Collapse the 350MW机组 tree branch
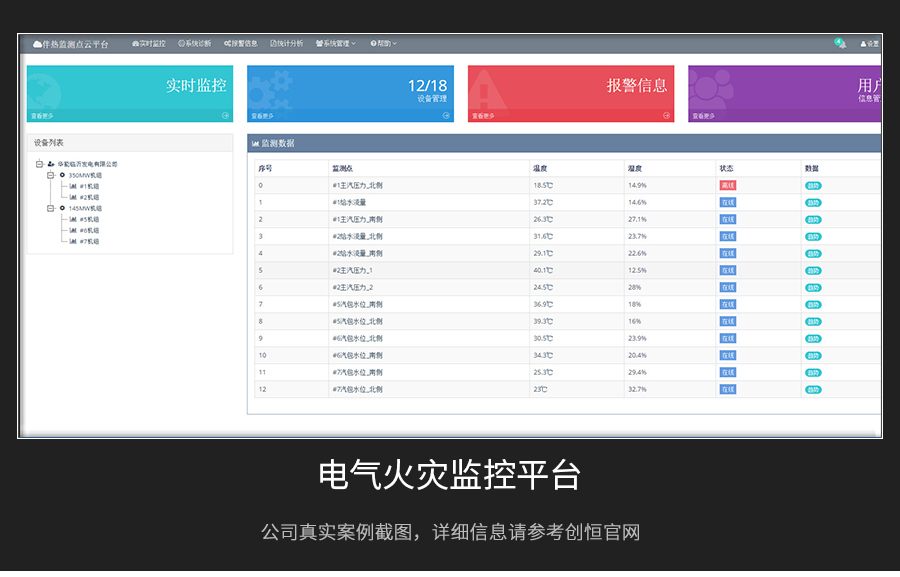900x577 pixels. pos(50,175)
